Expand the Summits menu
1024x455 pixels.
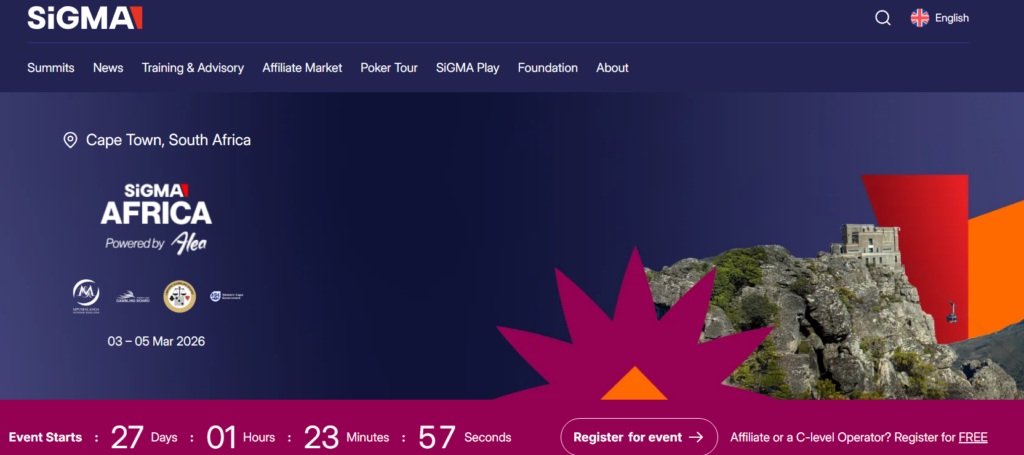pos(51,68)
